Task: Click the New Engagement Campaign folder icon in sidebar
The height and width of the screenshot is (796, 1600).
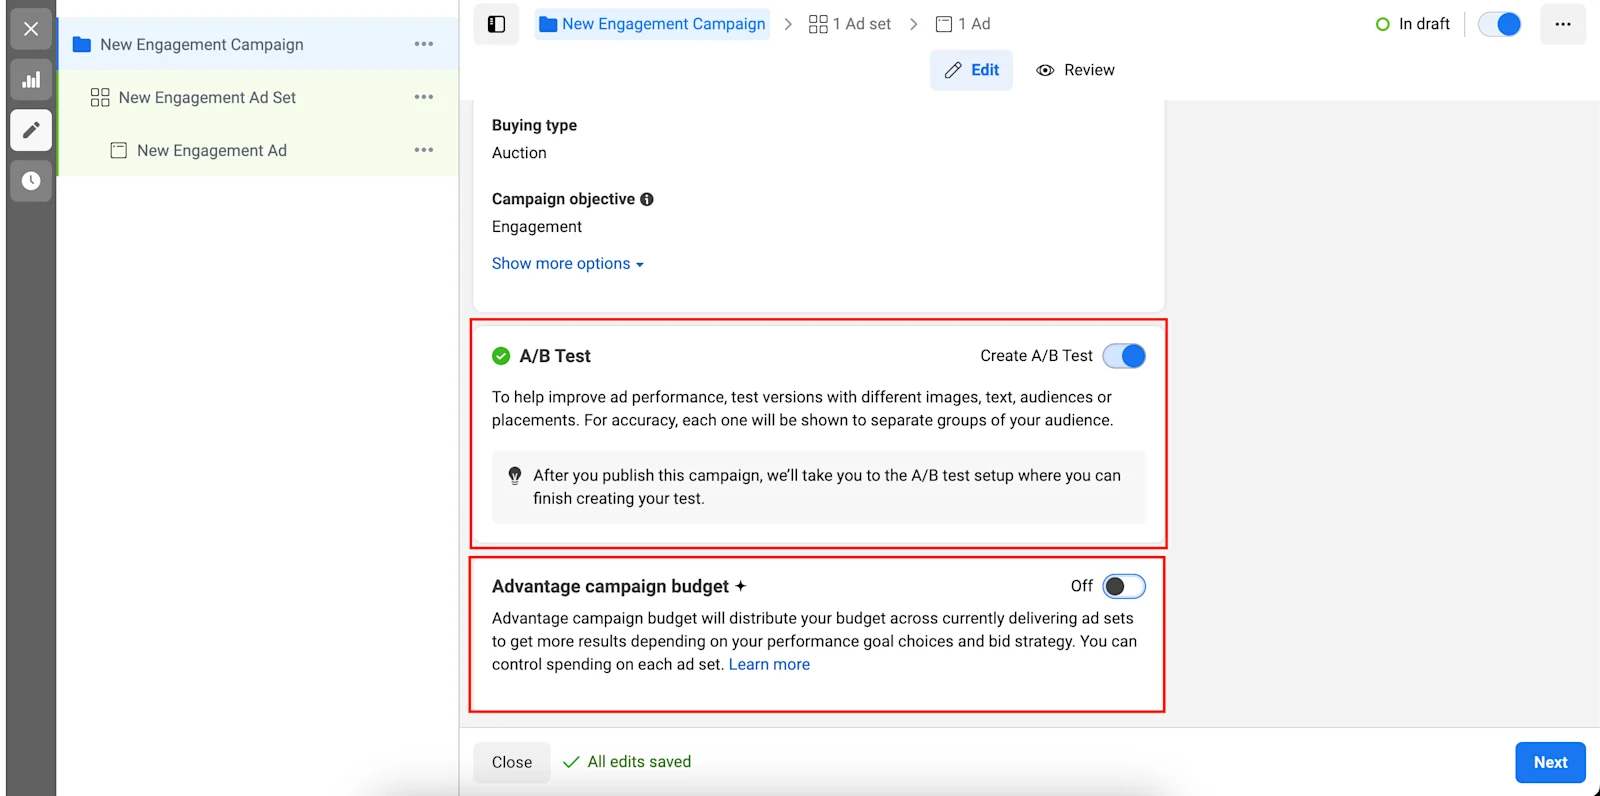Action: (82, 44)
